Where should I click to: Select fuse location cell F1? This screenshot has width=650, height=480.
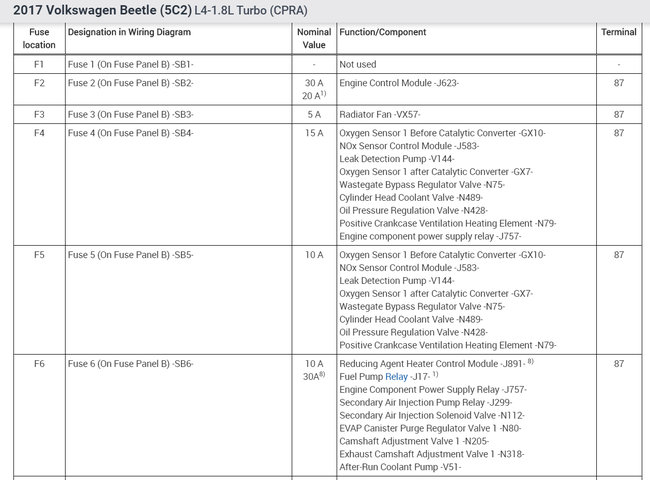39,64
